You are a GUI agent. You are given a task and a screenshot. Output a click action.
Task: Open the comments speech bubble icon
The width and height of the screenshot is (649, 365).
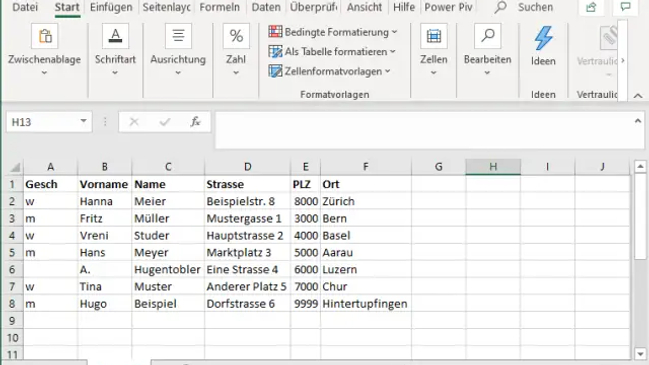[x=625, y=7]
